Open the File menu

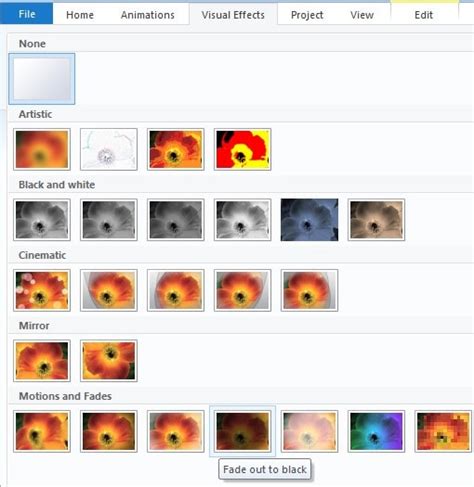click(26, 14)
